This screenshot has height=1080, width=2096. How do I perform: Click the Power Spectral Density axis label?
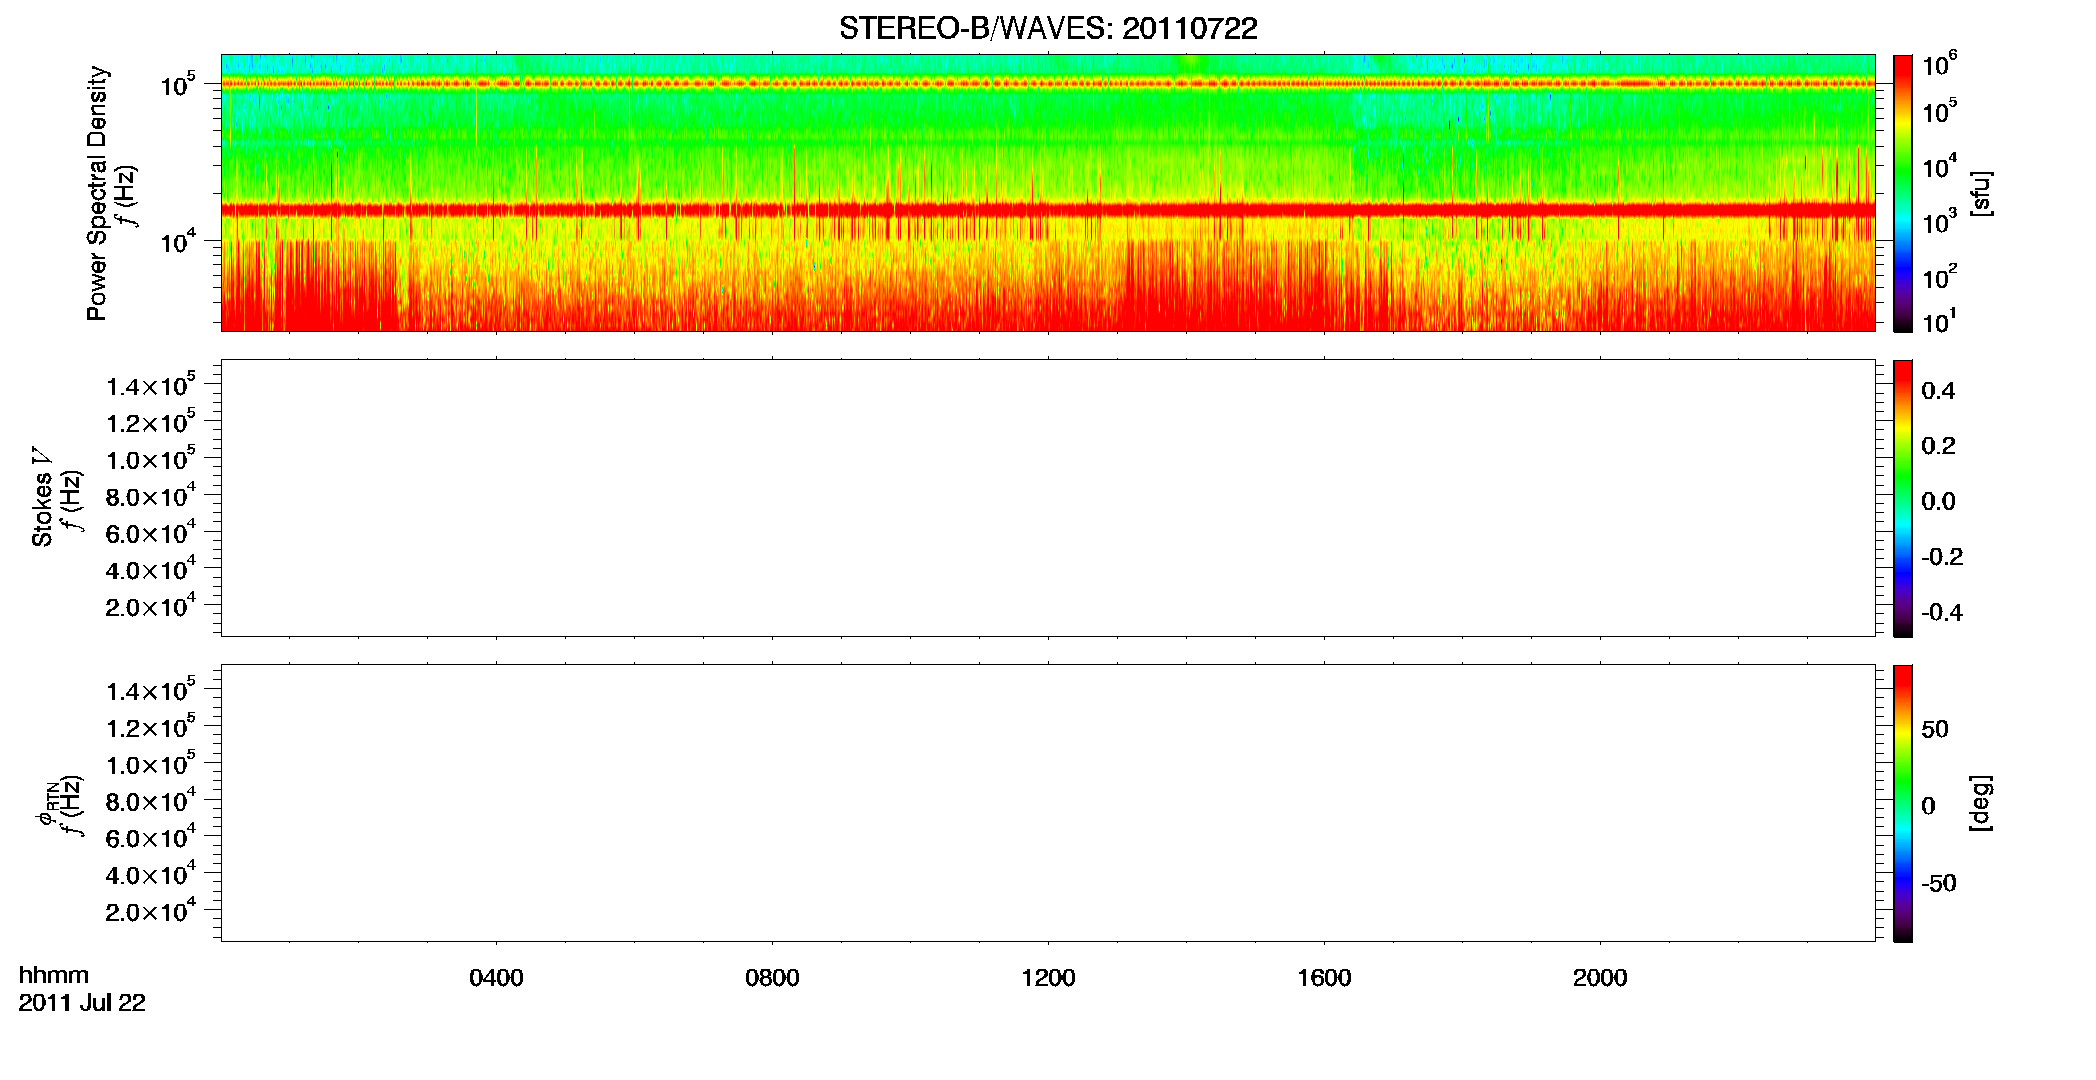point(97,193)
